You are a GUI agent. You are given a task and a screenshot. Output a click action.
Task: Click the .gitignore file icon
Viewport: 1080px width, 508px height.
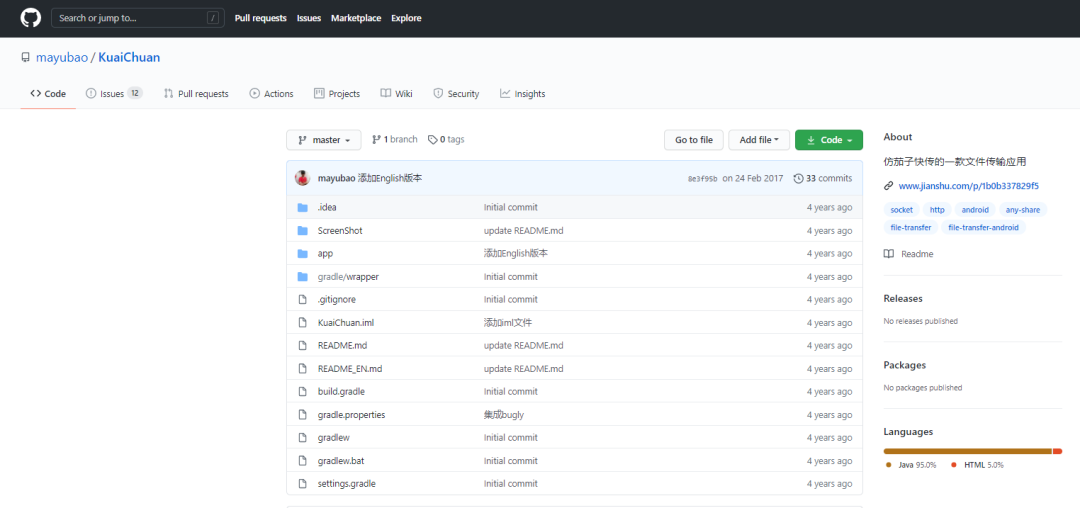[302, 299]
